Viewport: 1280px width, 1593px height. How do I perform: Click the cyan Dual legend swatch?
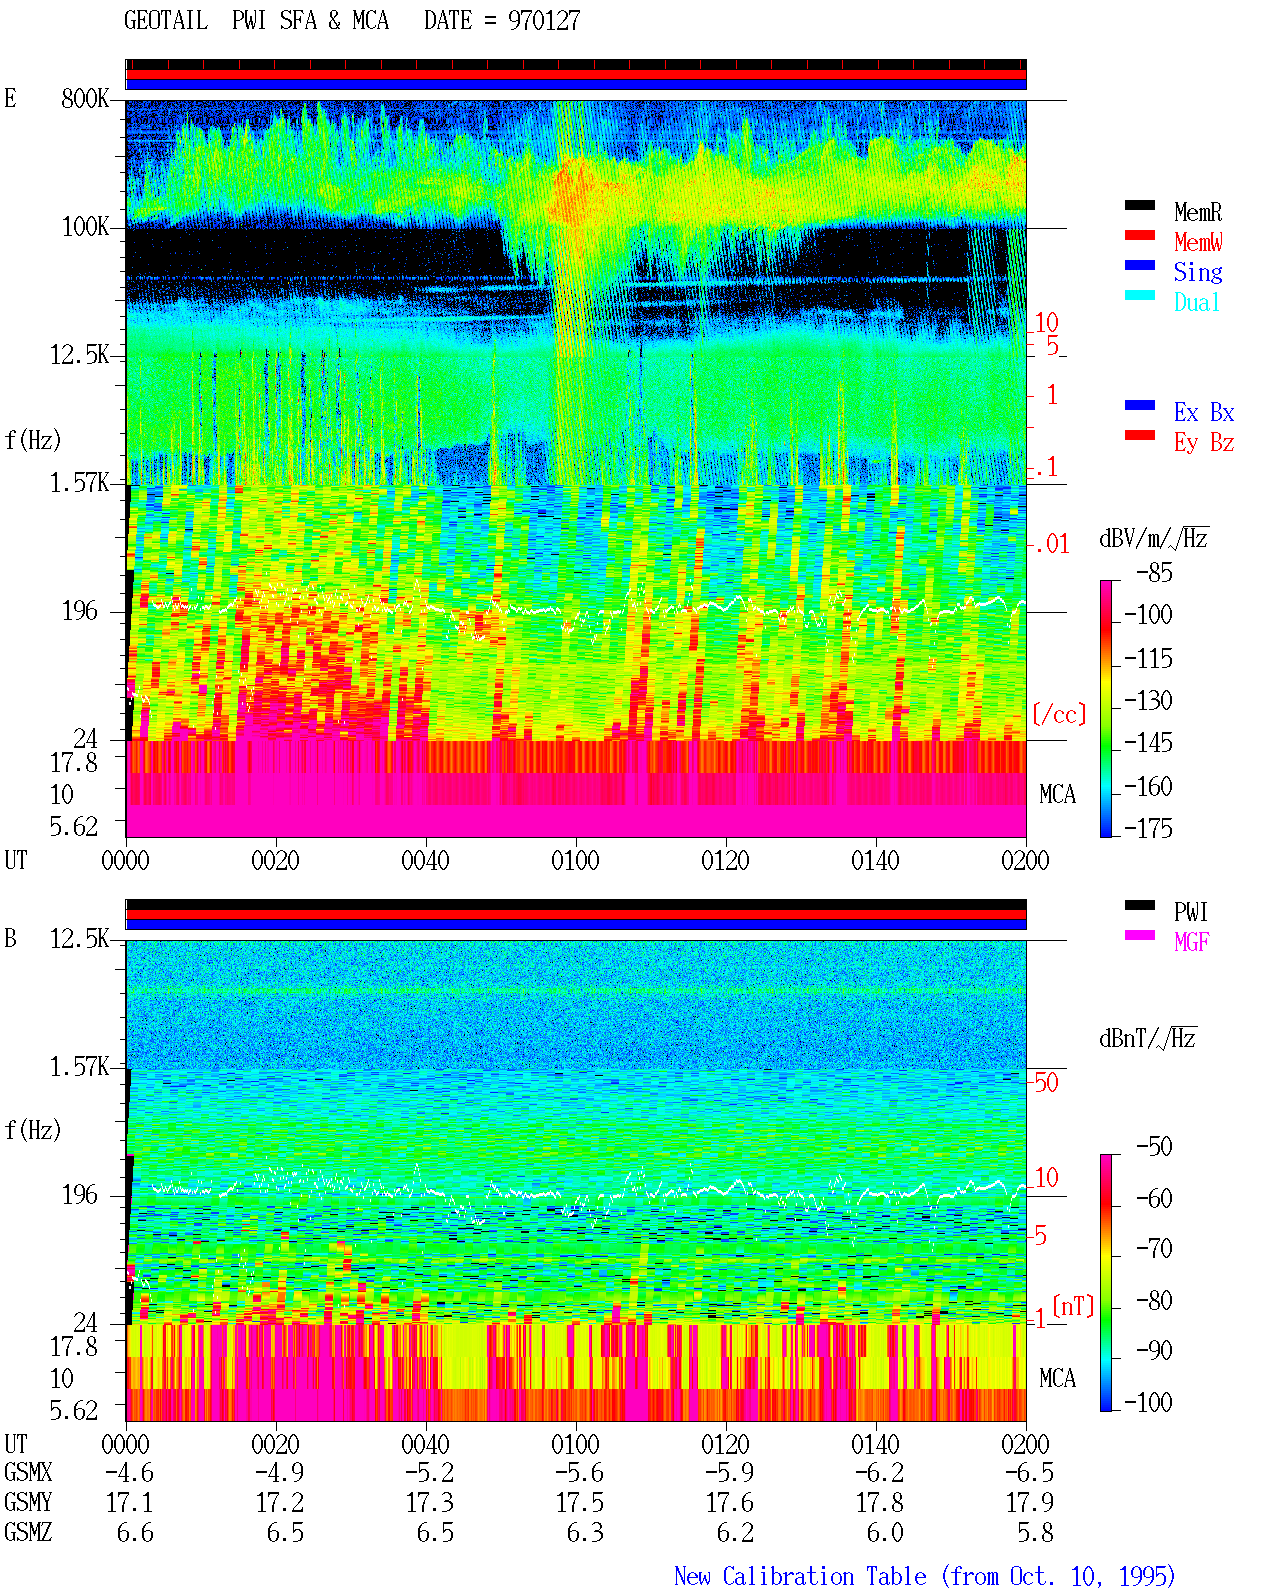pyautogui.click(x=1139, y=295)
